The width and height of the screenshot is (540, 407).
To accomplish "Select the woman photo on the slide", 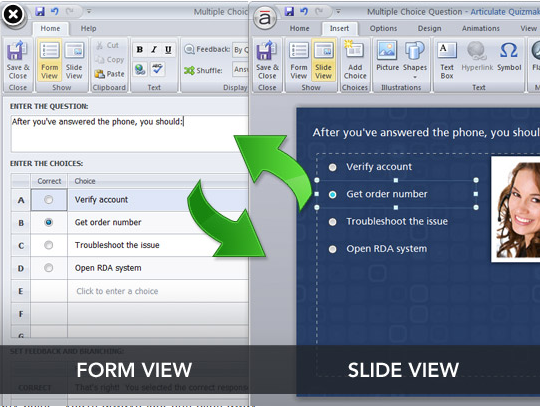I will coord(516,209).
